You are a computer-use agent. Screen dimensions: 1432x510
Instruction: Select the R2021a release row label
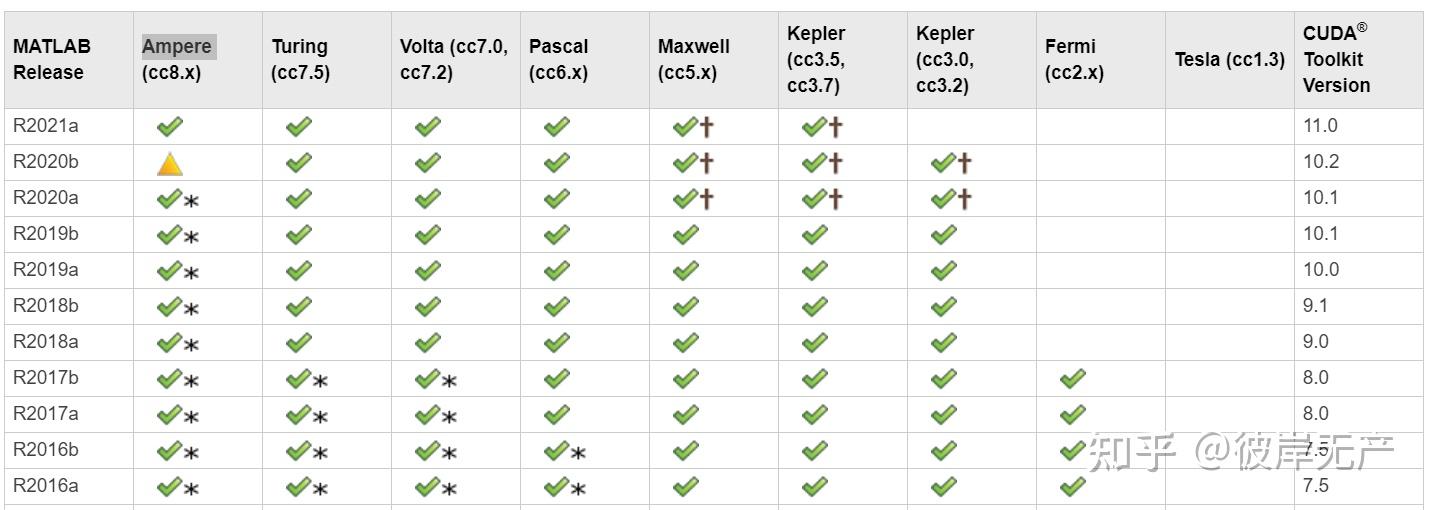click(x=45, y=126)
